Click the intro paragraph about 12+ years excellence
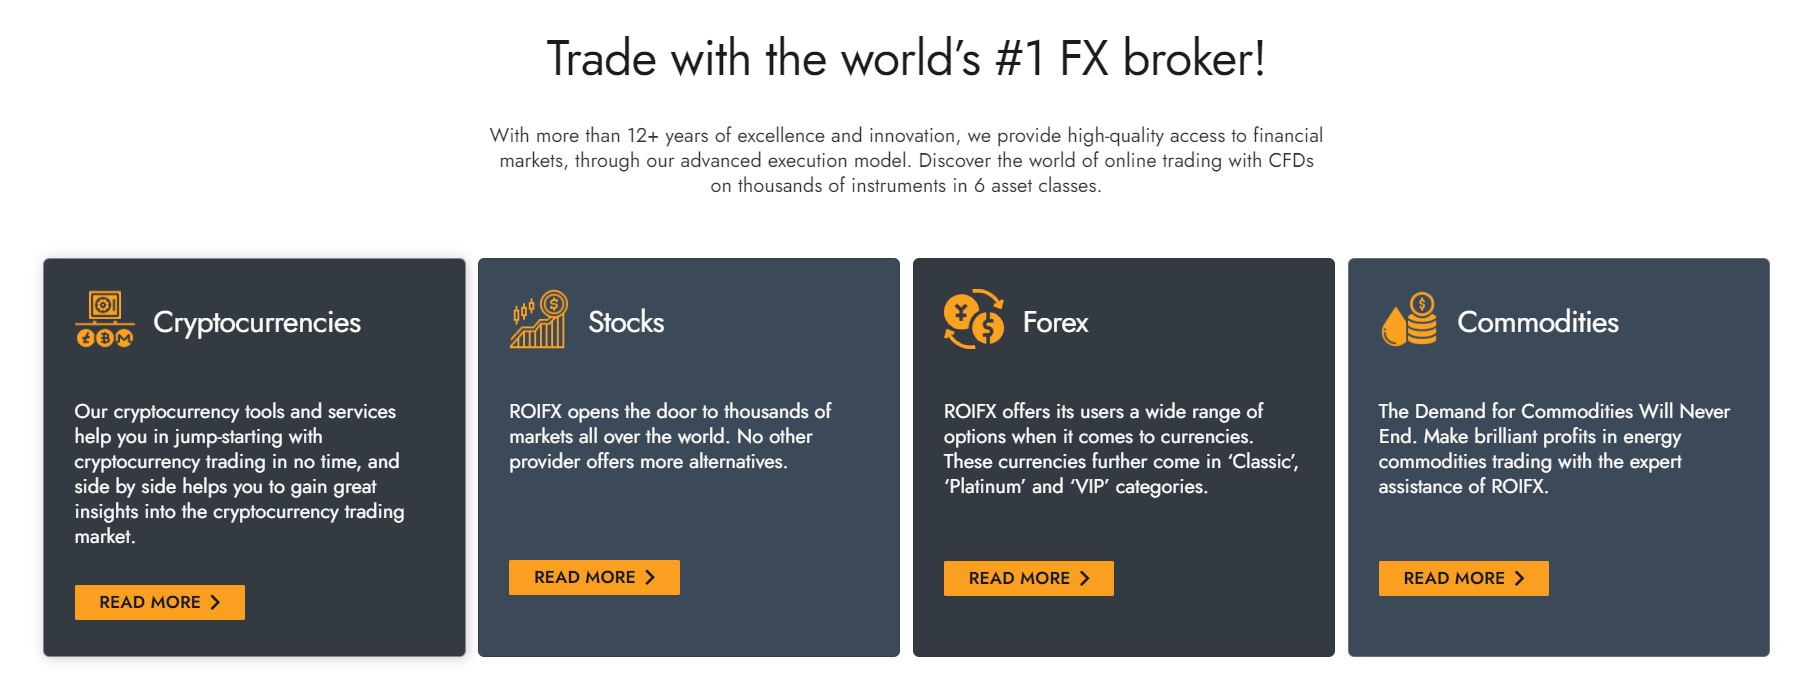 (906, 160)
